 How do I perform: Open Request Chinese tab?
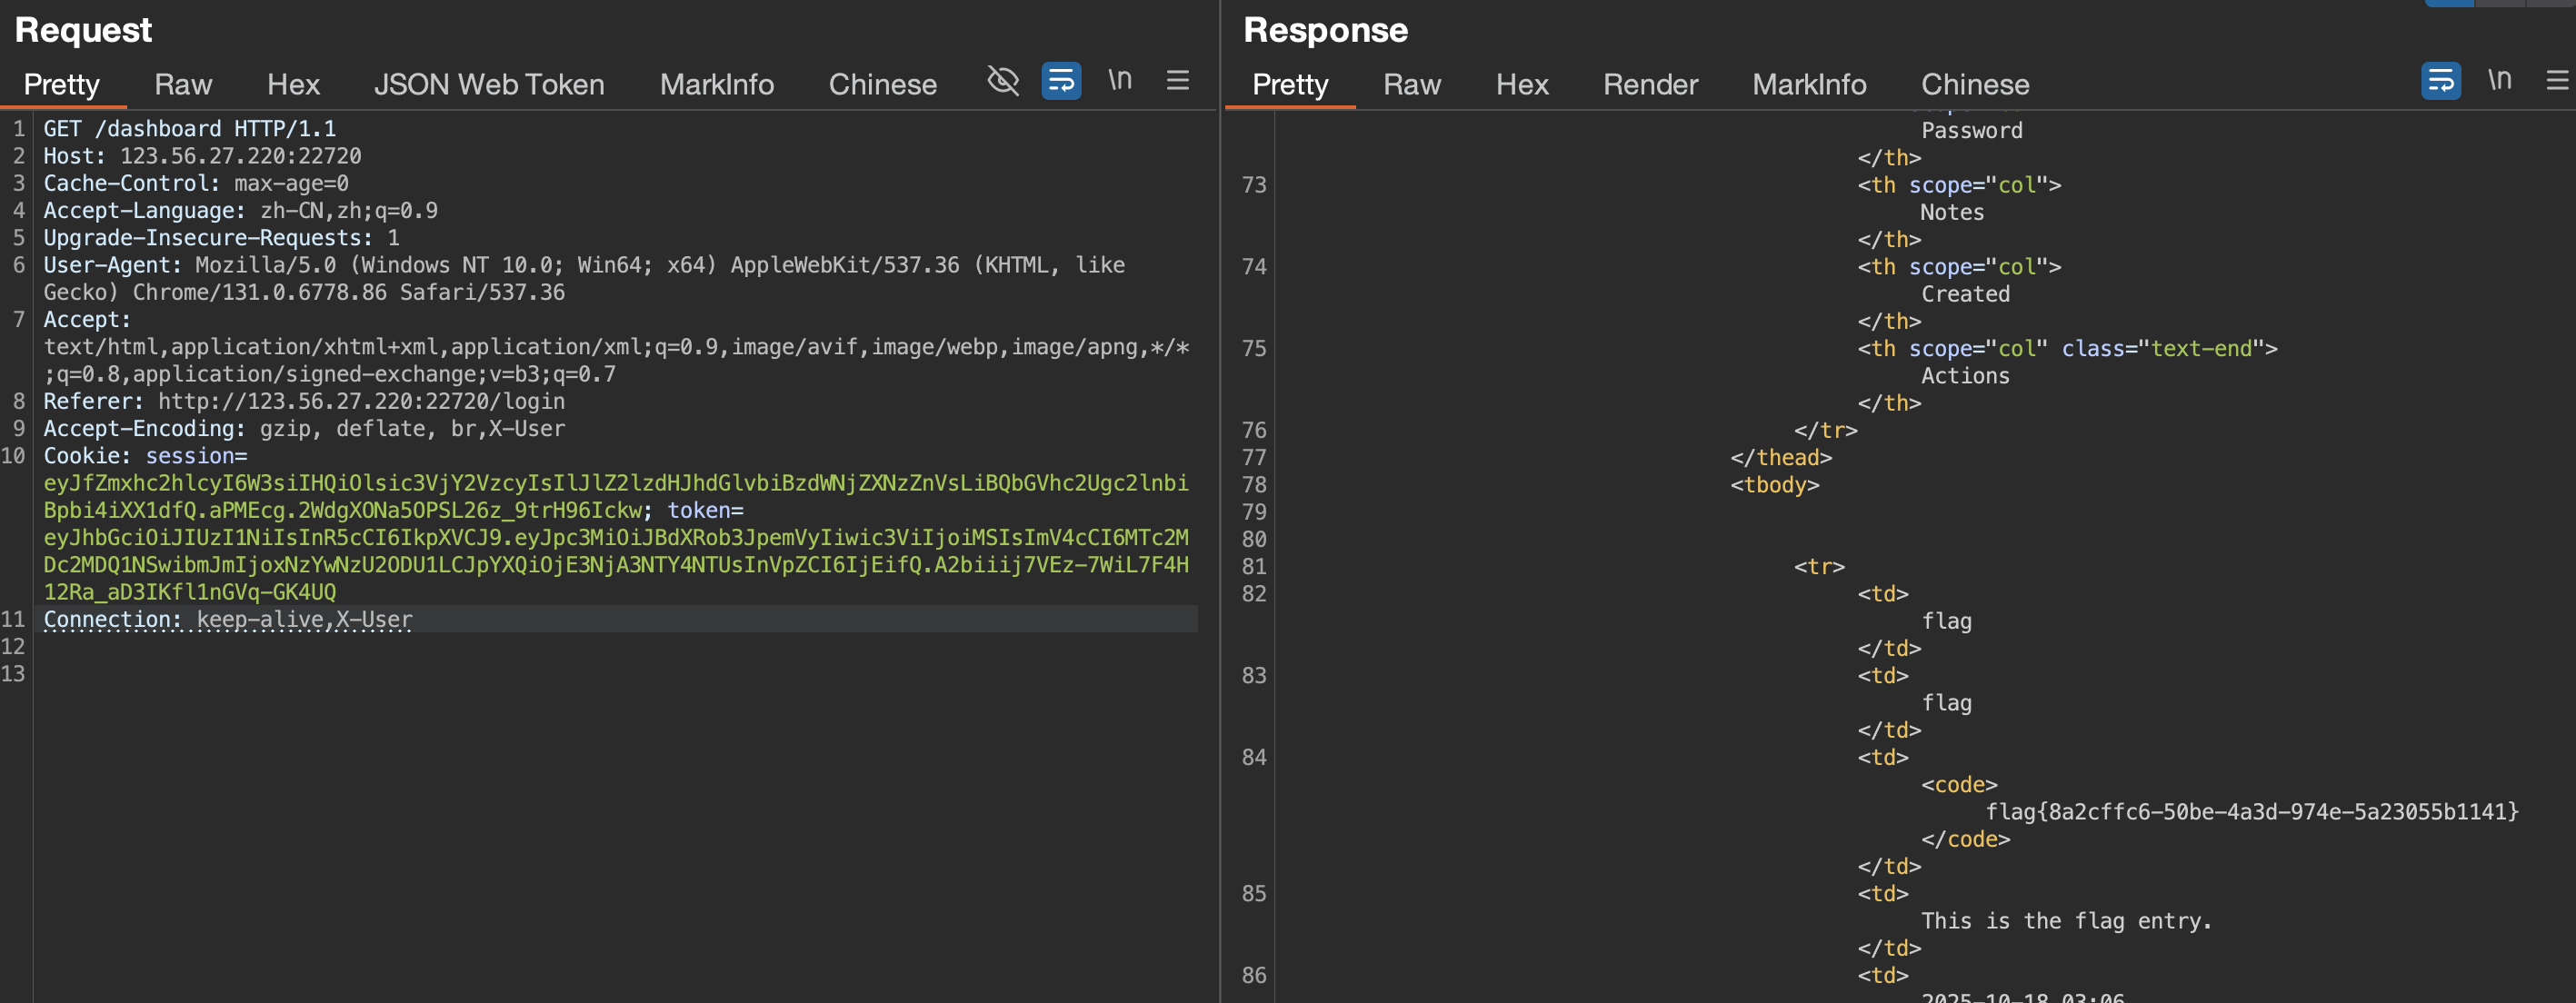click(882, 85)
